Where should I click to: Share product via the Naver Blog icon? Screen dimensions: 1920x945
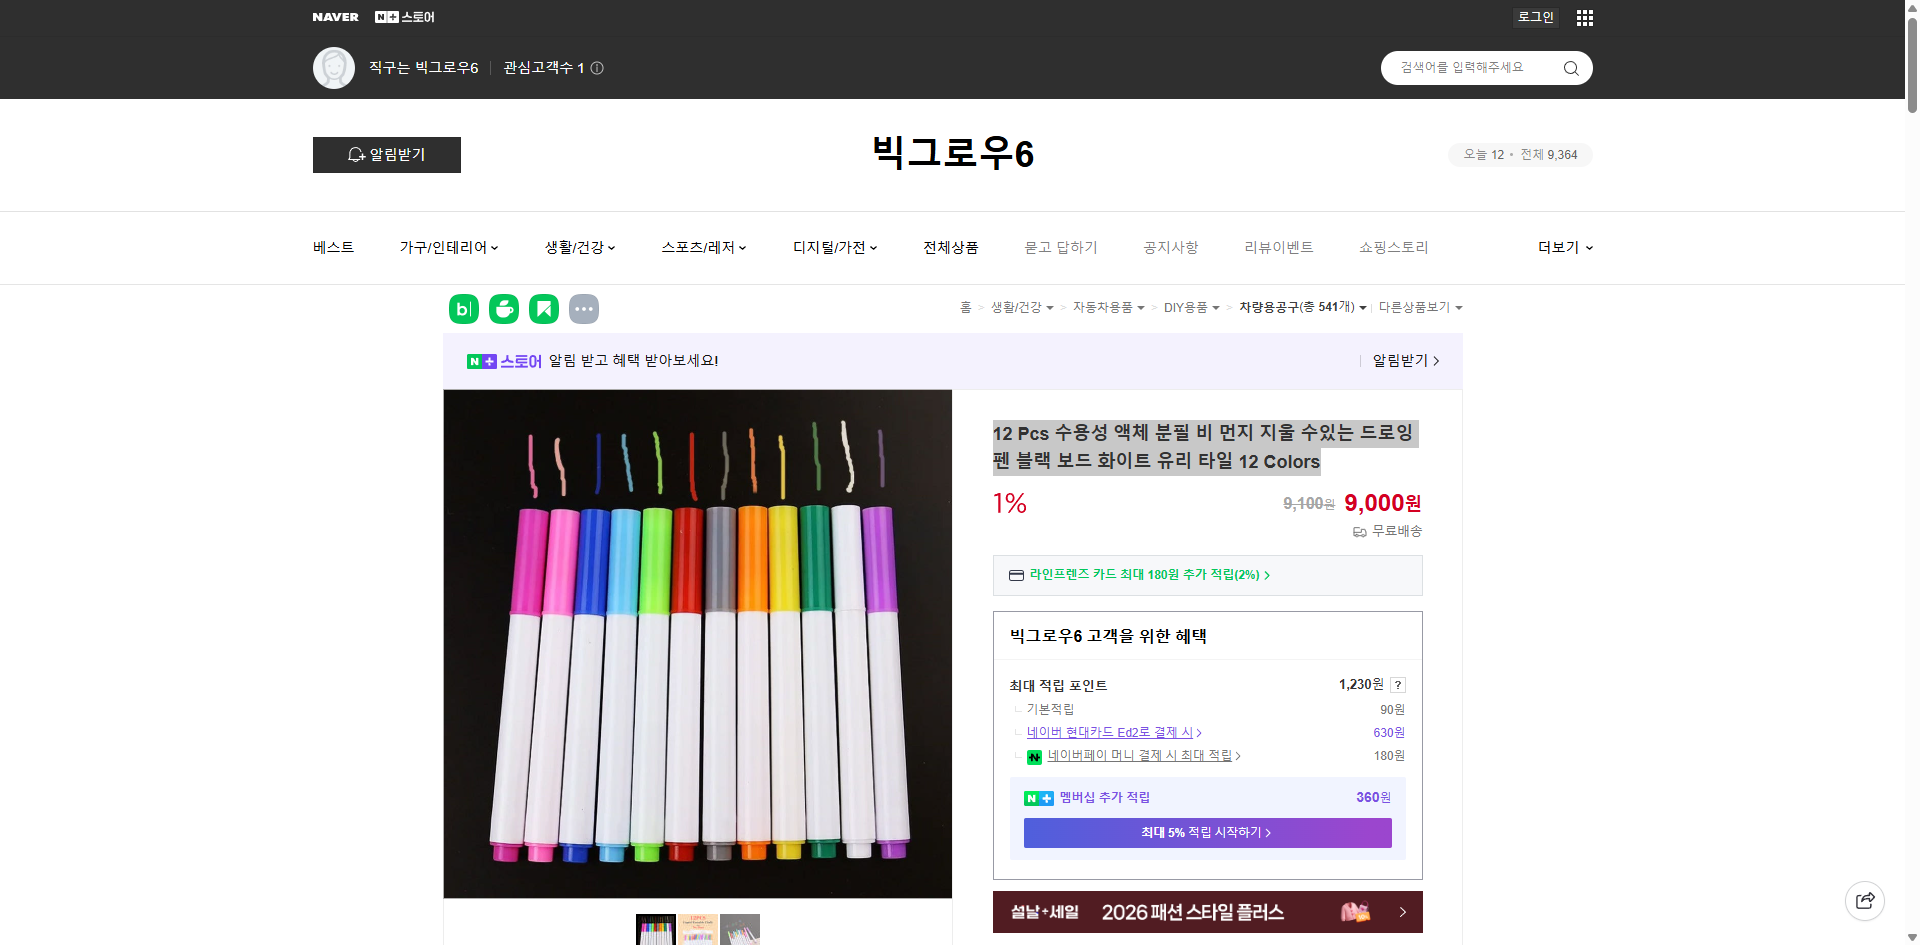point(463,309)
